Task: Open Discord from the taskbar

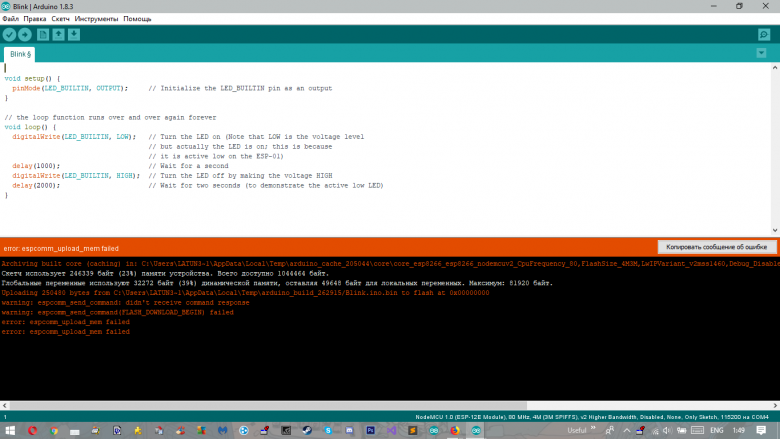Action: [x=349, y=431]
